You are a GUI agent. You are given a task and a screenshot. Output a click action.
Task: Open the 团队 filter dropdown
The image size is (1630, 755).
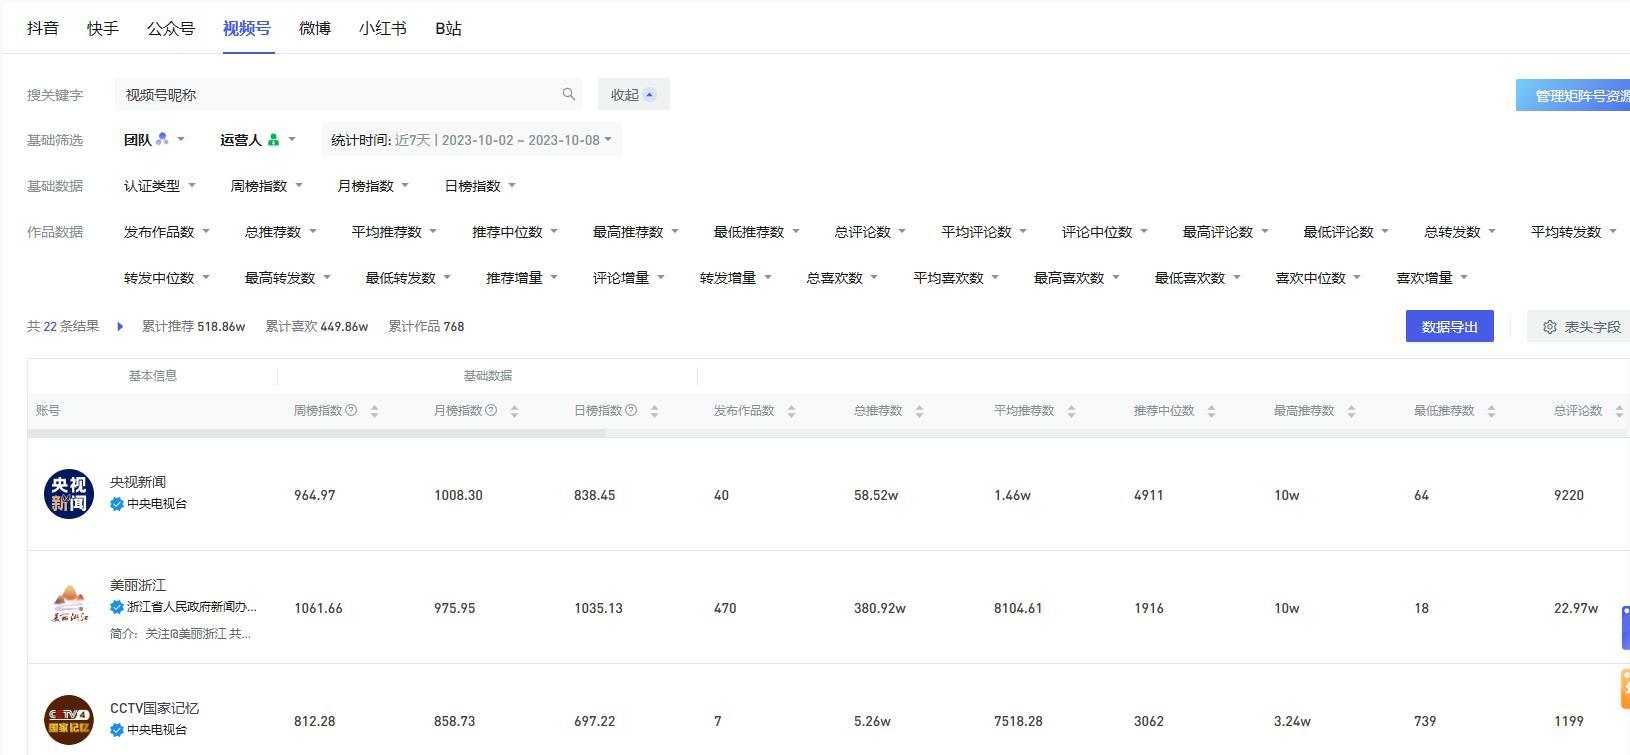pos(154,140)
